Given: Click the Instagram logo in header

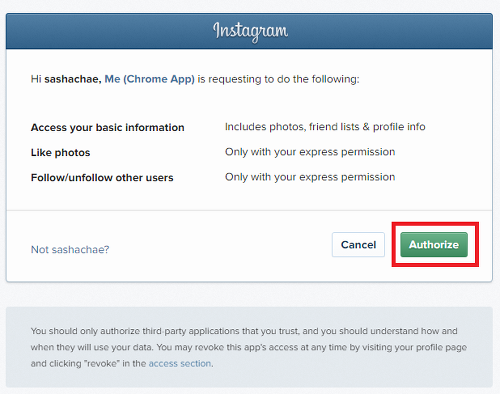Looking at the screenshot, I should pos(250,31).
